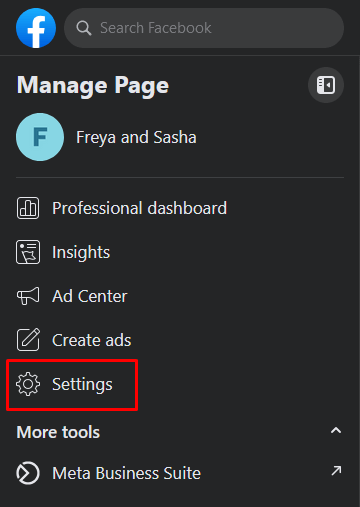This screenshot has width=360, height=507.
Task: Click the magnifying glass search icon
Action: pyautogui.click(x=84, y=28)
